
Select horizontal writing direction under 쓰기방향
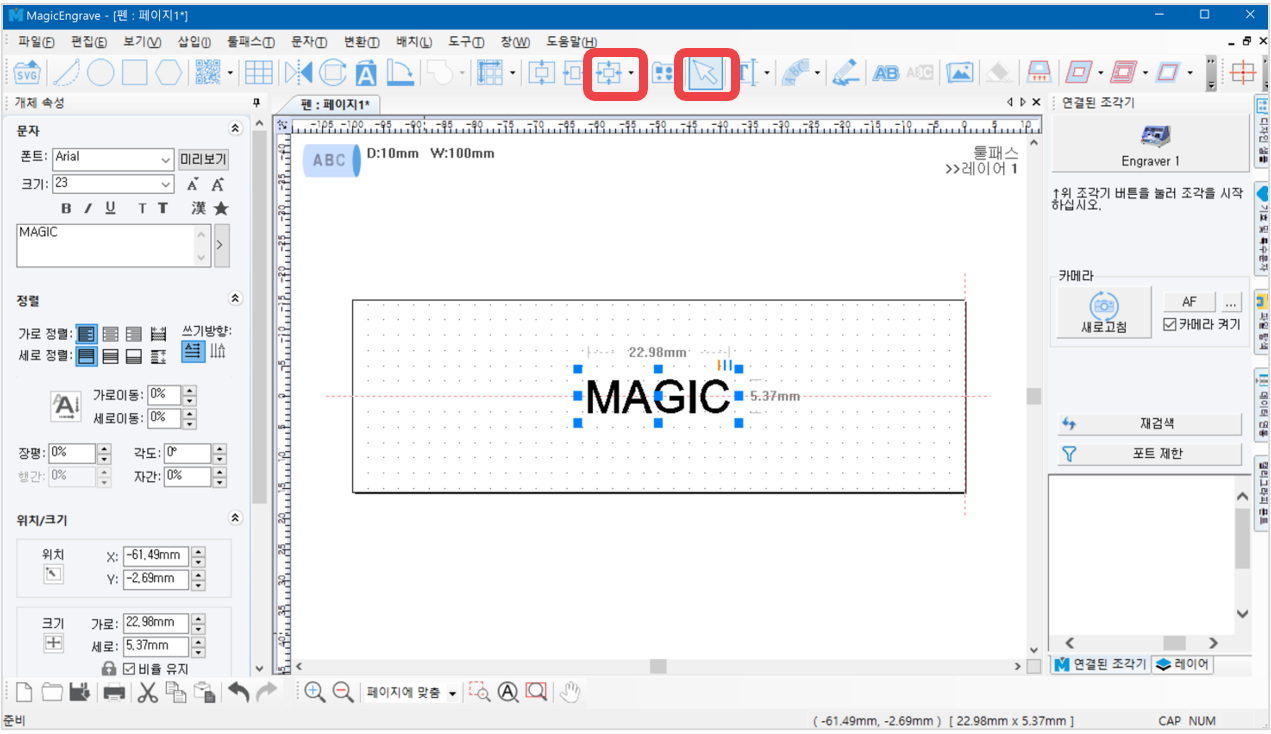tap(192, 351)
